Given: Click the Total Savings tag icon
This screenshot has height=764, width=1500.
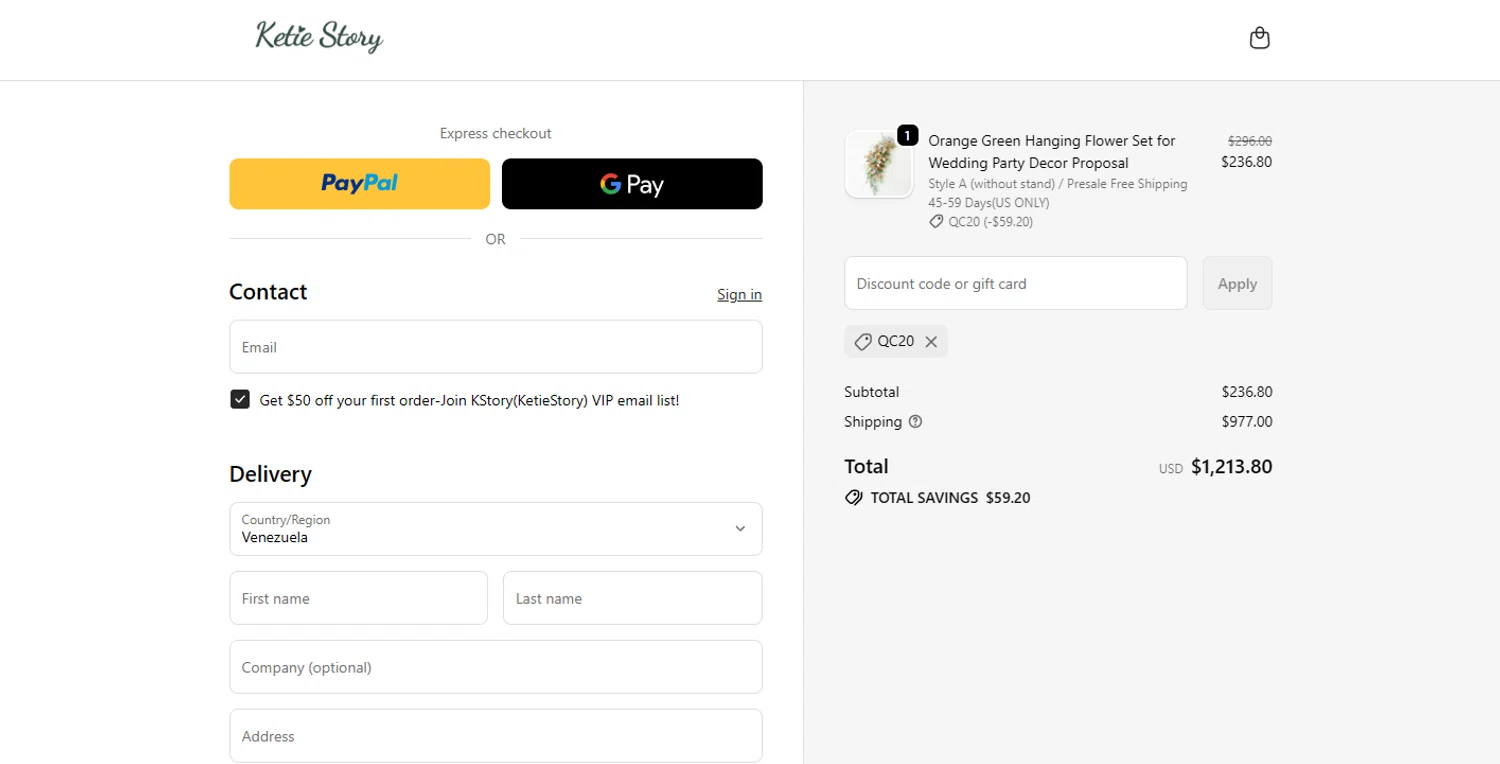Looking at the screenshot, I should pos(853,498).
